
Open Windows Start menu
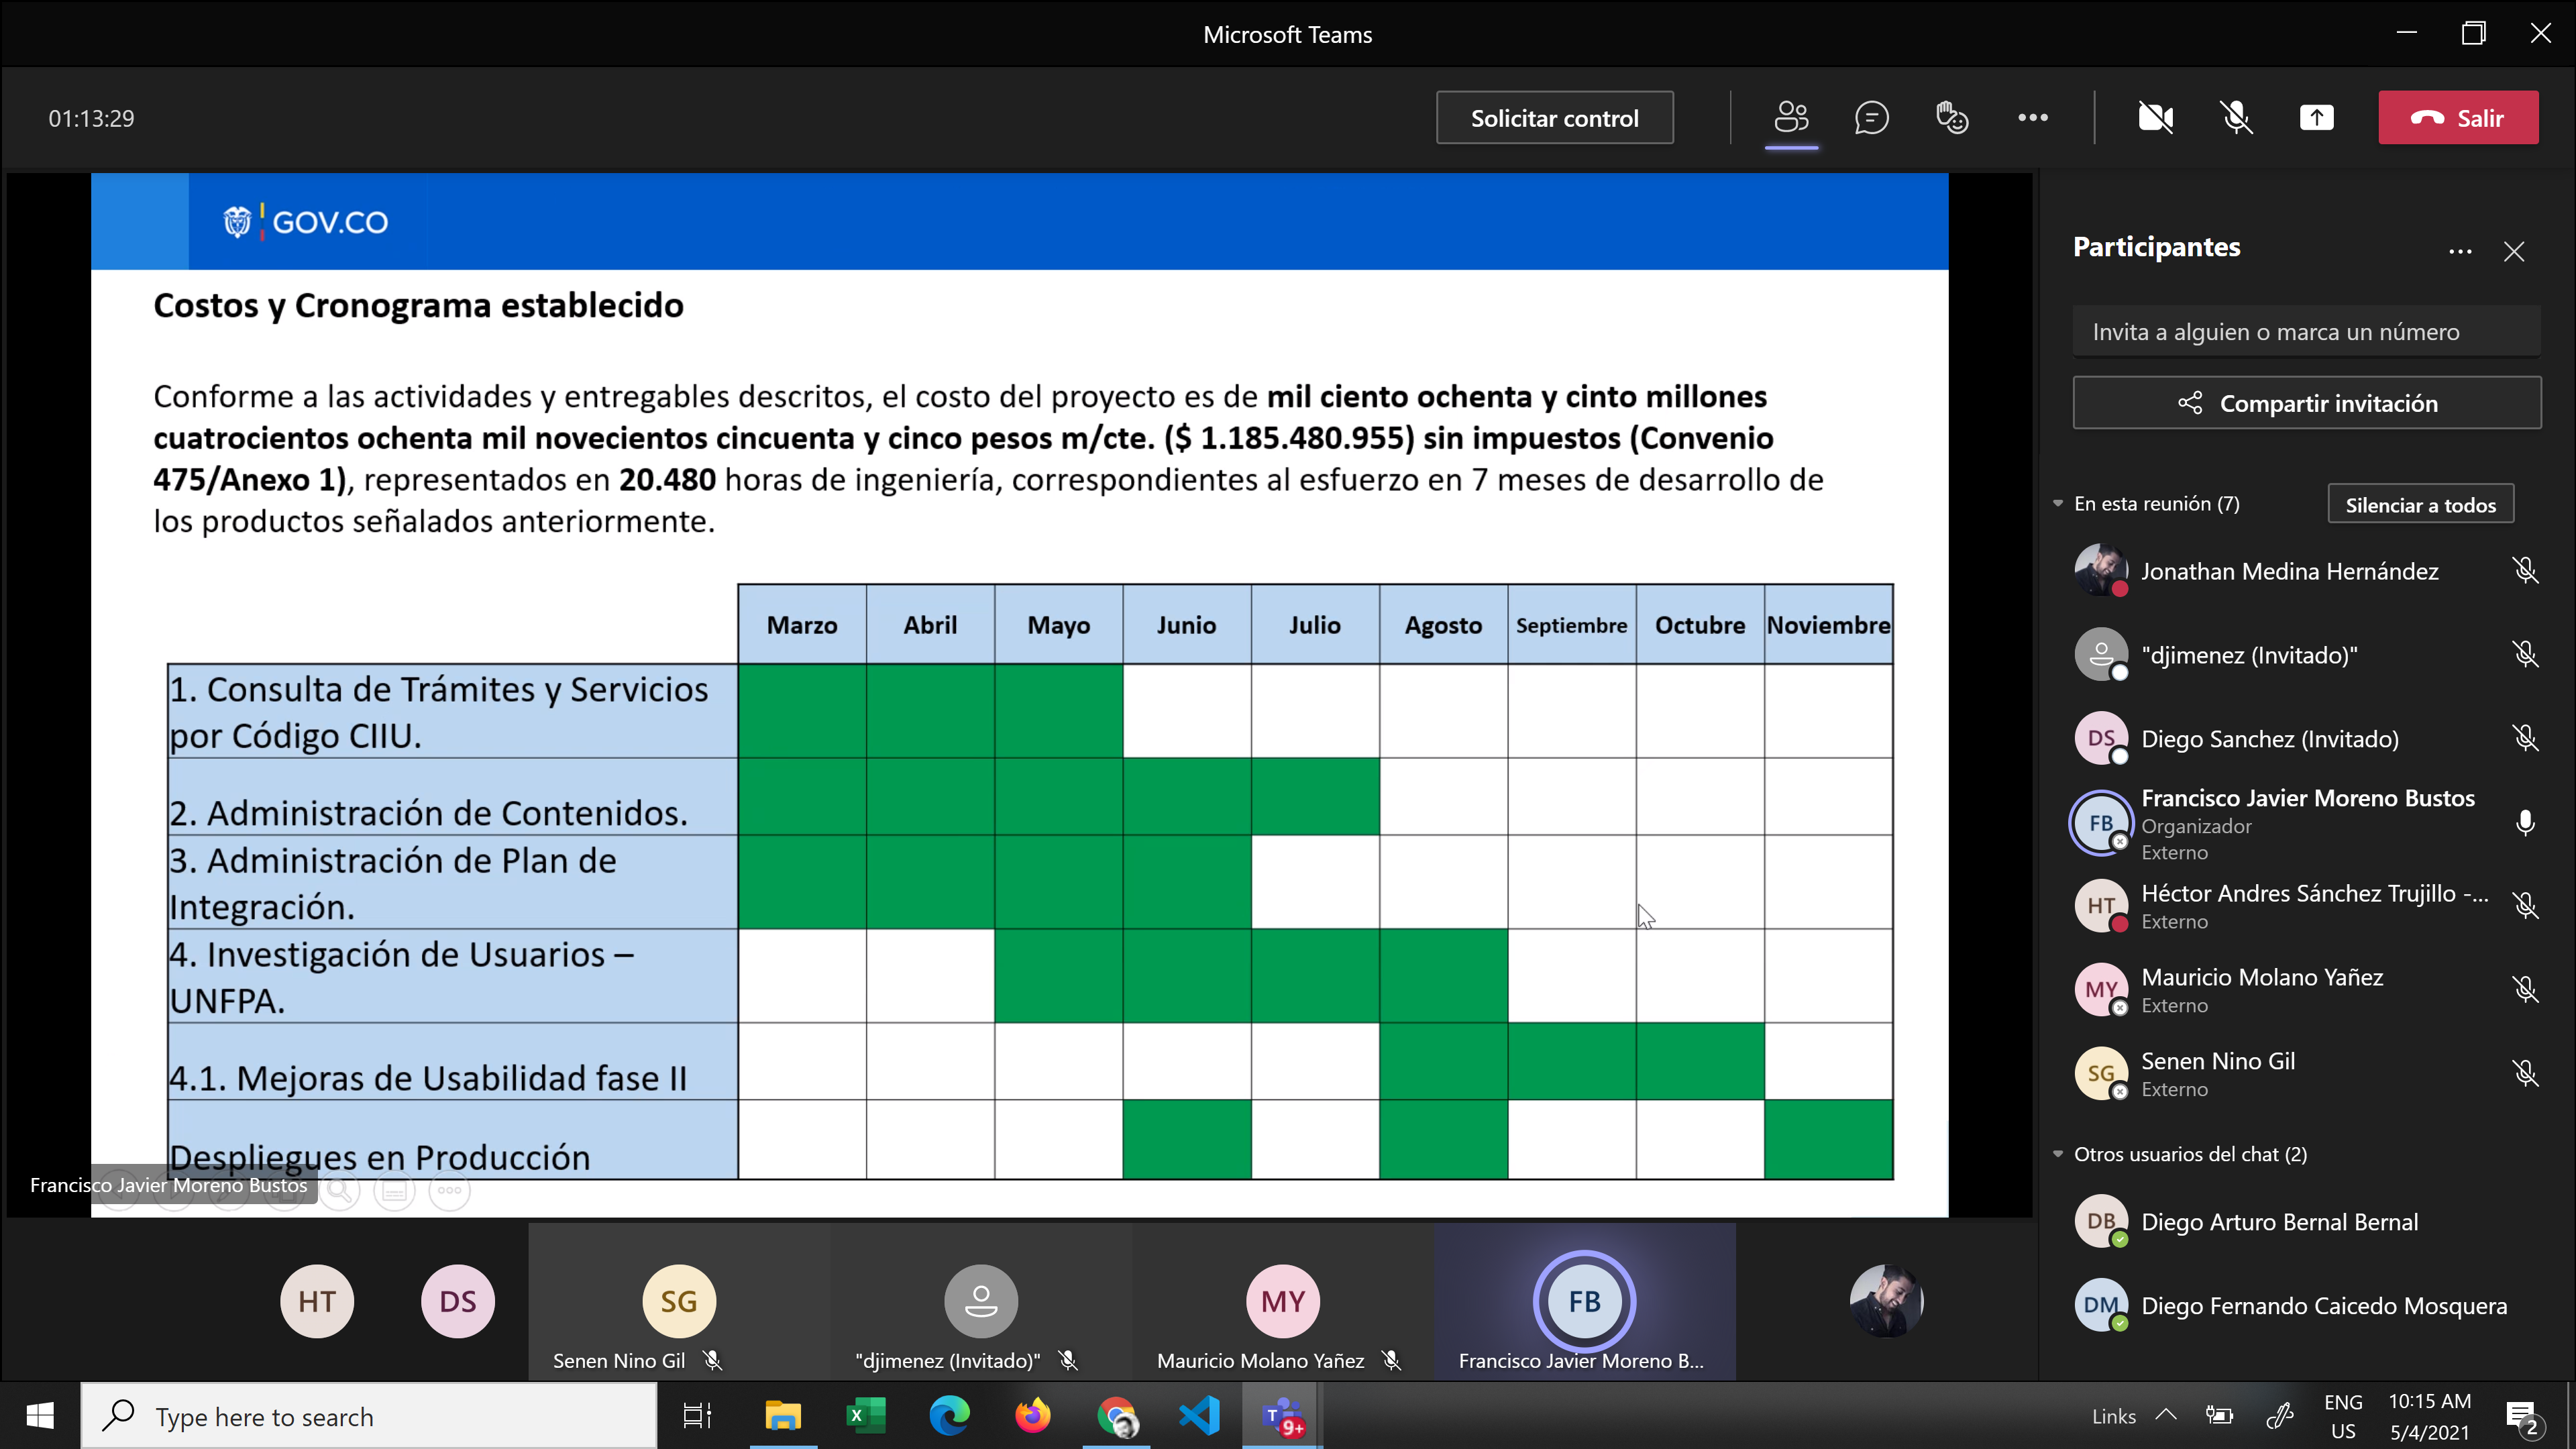pos(40,1417)
